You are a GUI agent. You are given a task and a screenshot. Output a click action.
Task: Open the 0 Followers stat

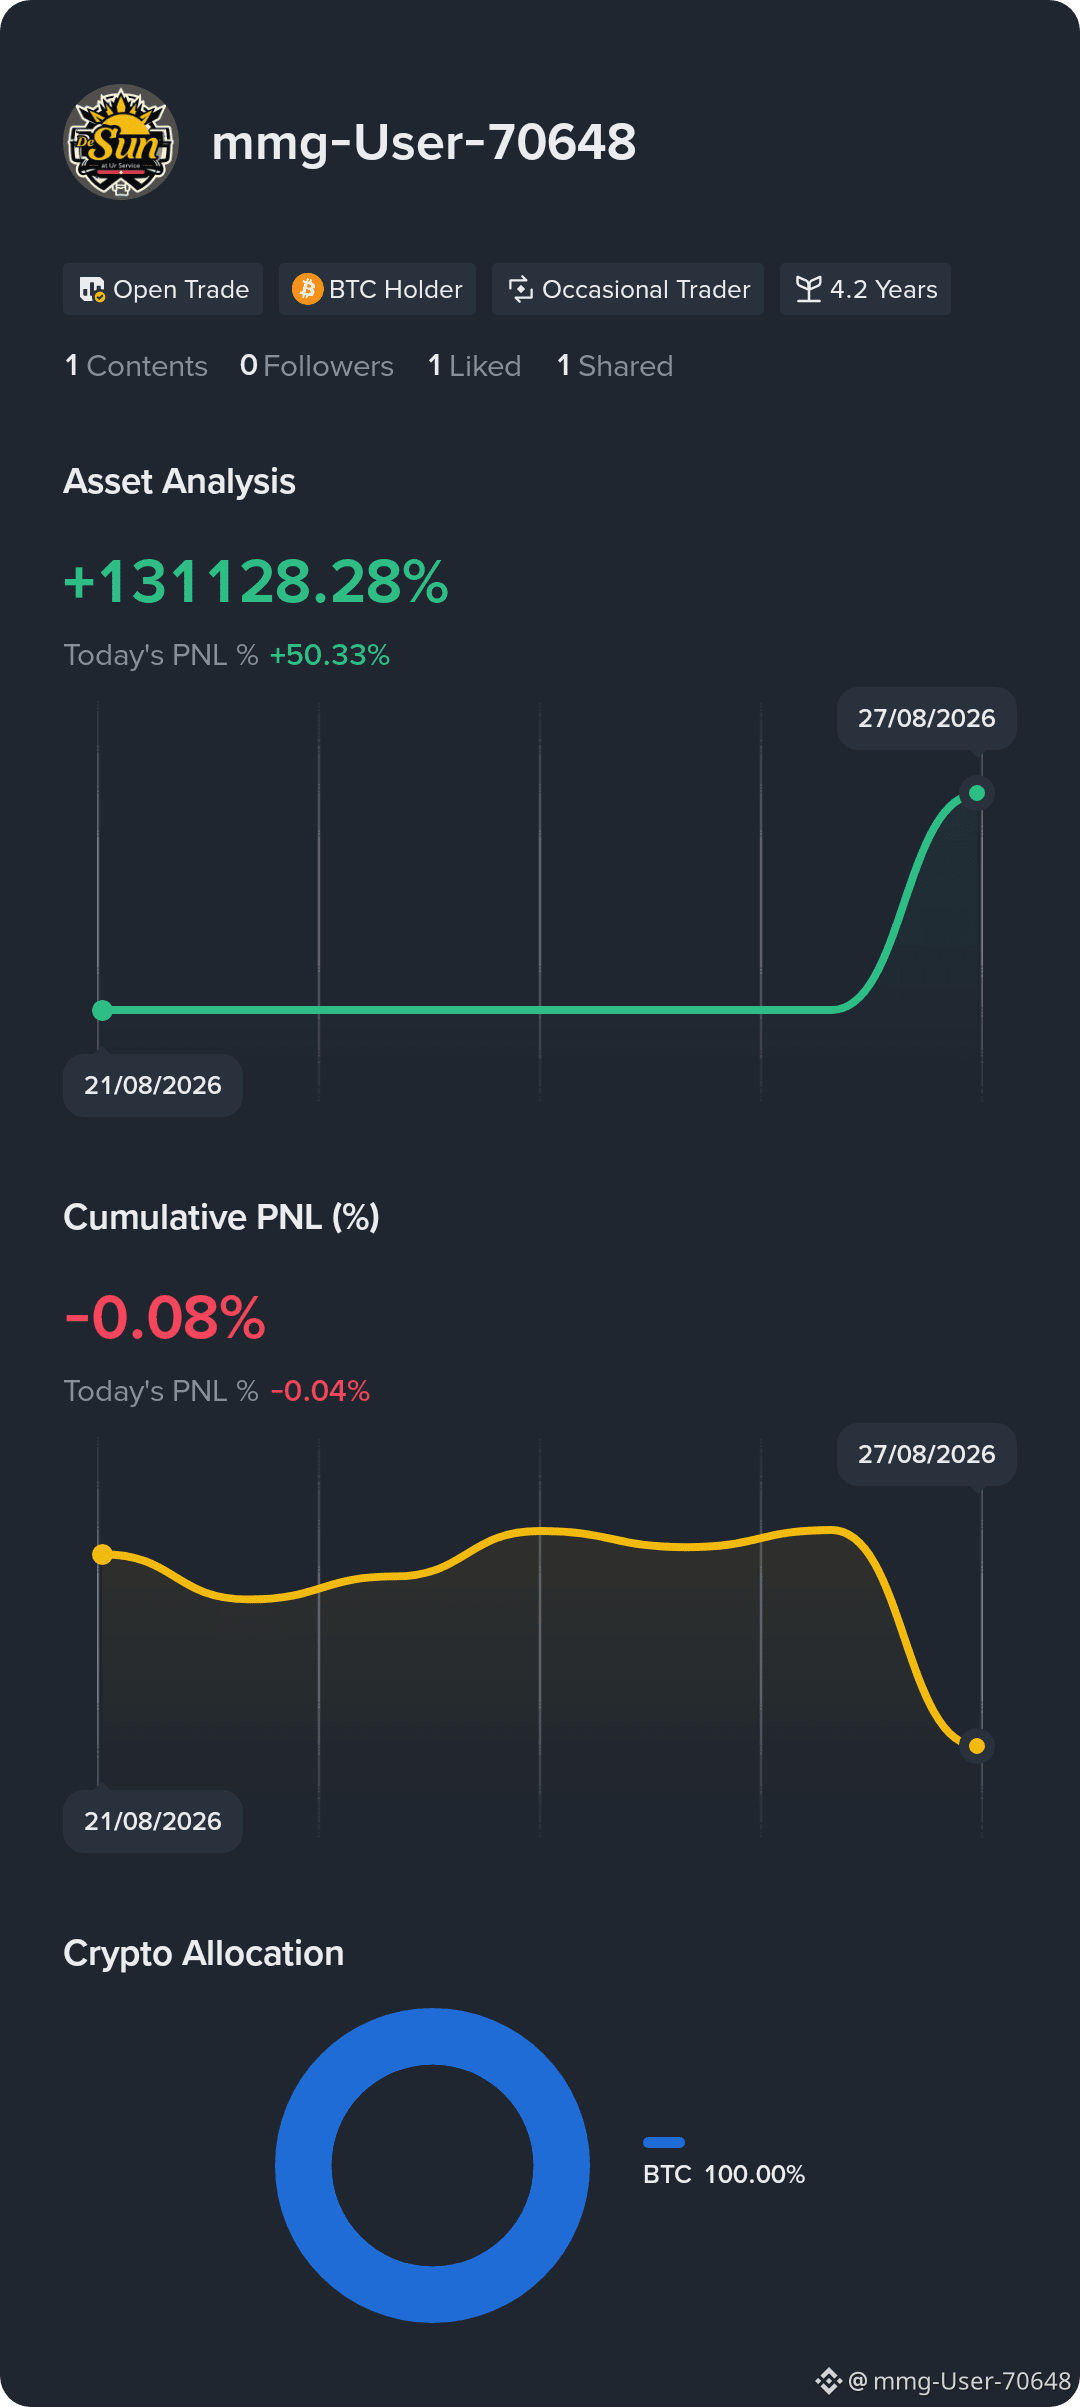317,366
